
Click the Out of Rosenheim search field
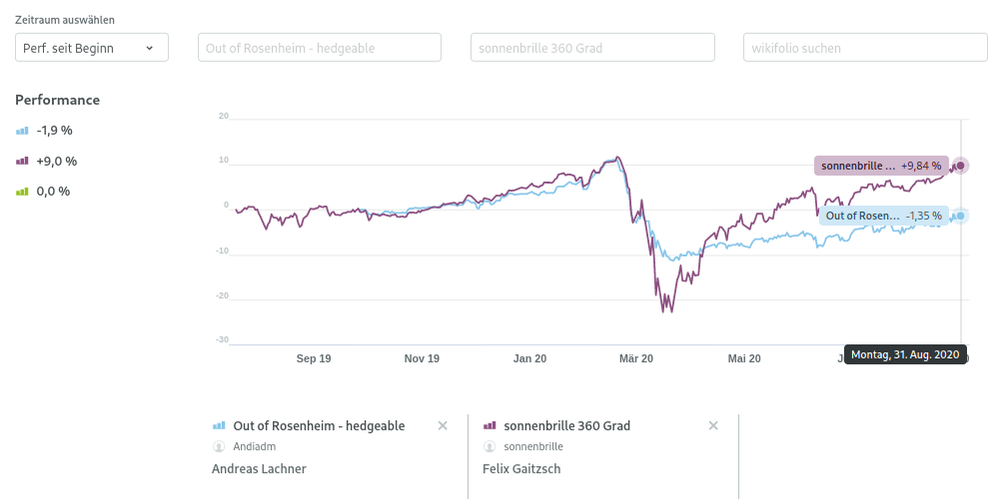(319, 47)
